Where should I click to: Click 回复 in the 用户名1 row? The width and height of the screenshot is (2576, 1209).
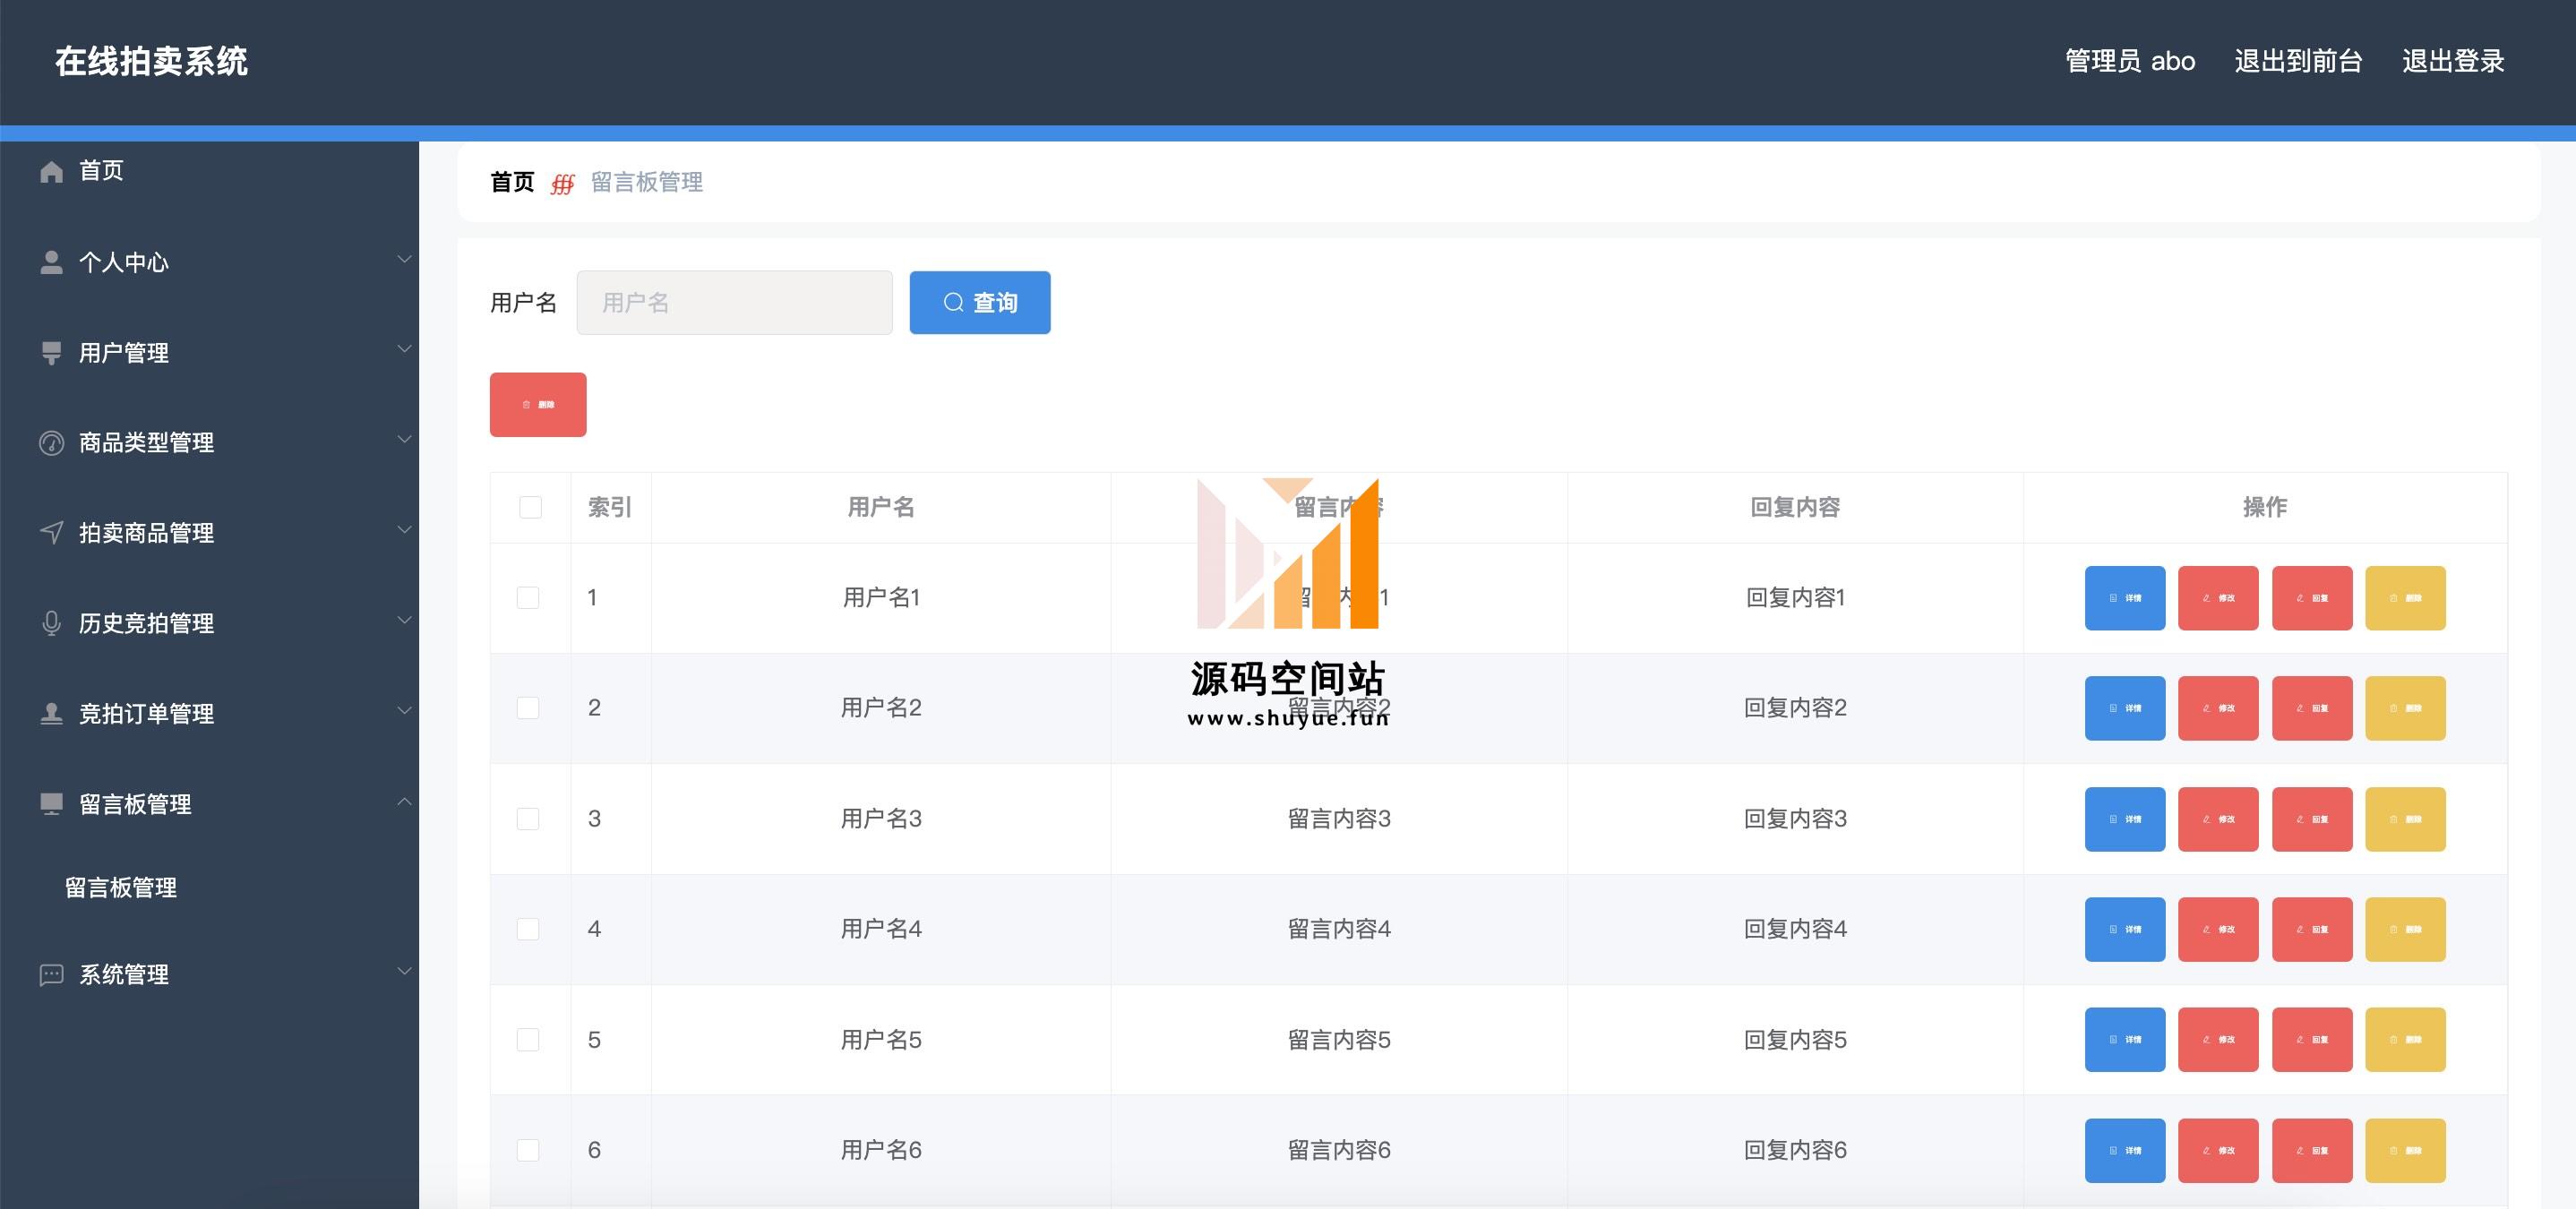[x=2312, y=598]
